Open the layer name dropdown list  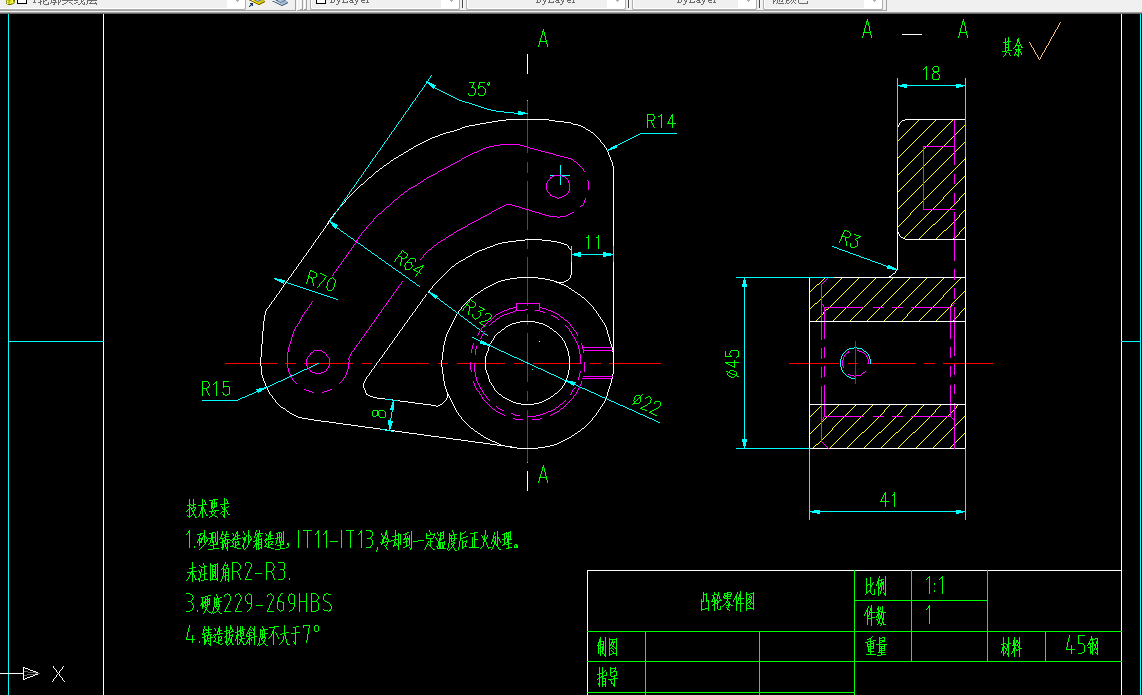[236, 3]
